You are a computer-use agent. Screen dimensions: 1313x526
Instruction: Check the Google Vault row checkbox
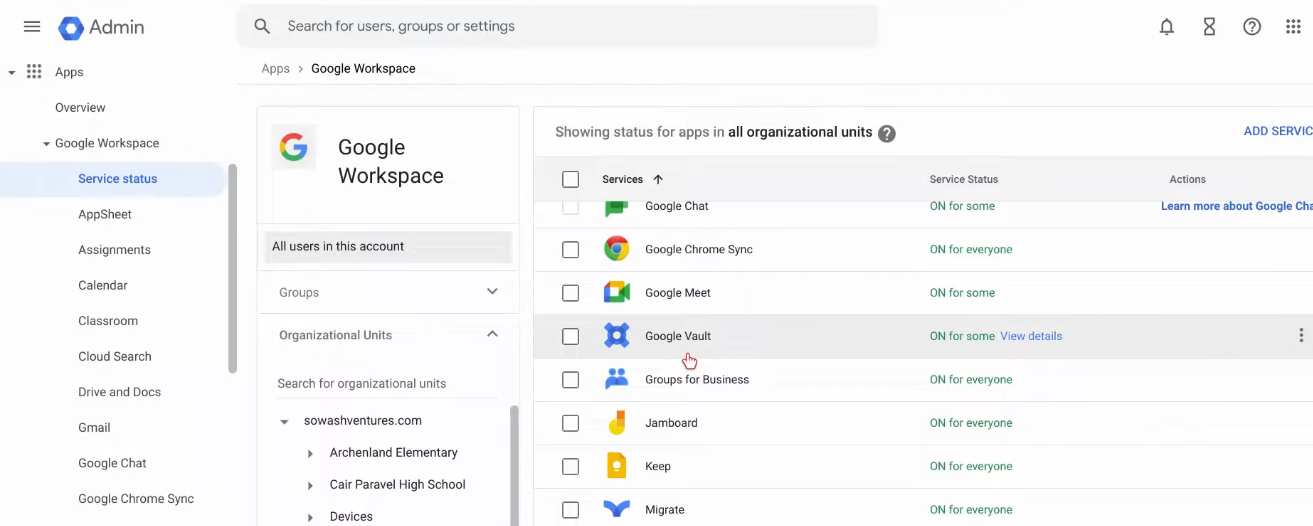click(570, 337)
